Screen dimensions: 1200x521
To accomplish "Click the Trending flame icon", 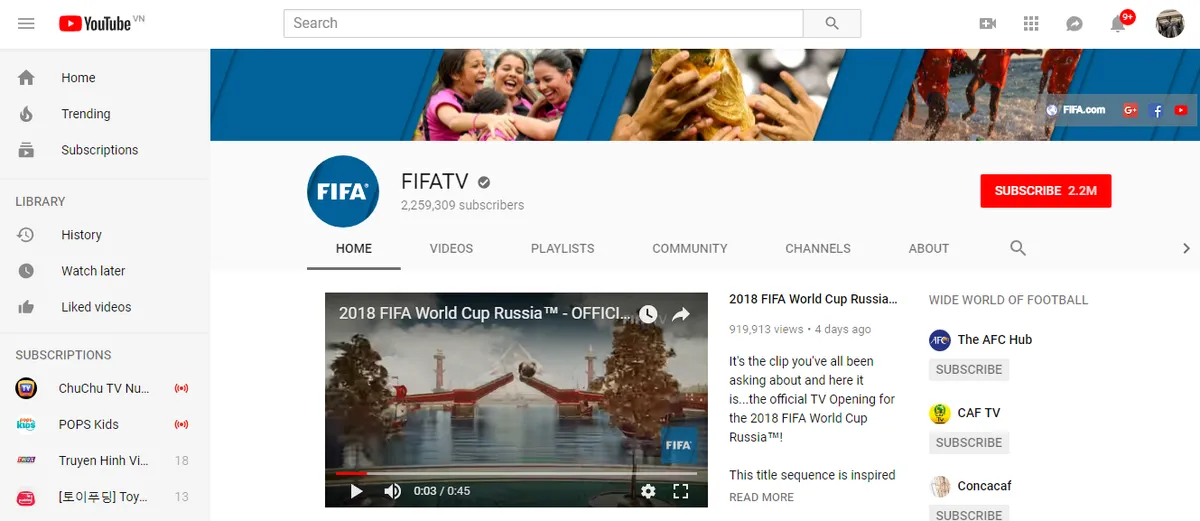I will point(26,114).
